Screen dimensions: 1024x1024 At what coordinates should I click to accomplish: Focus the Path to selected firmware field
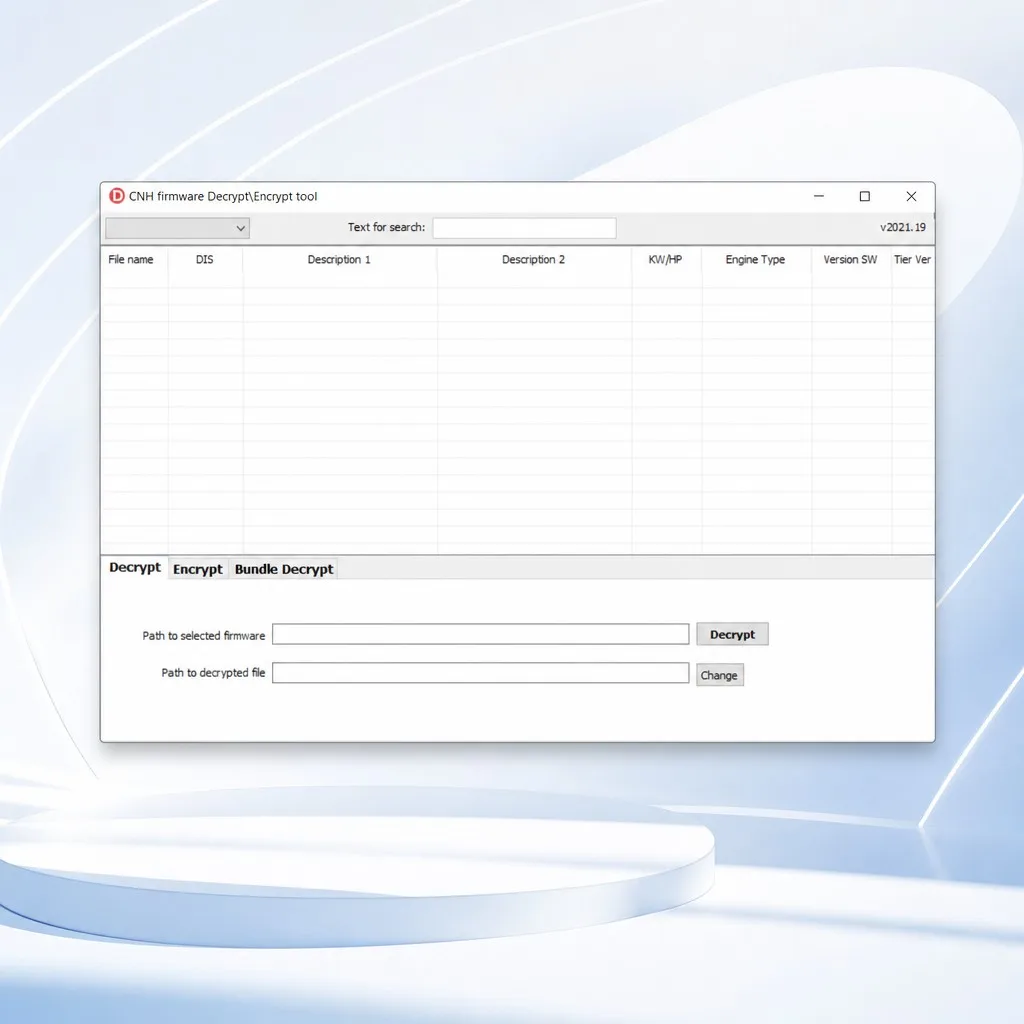click(480, 634)
